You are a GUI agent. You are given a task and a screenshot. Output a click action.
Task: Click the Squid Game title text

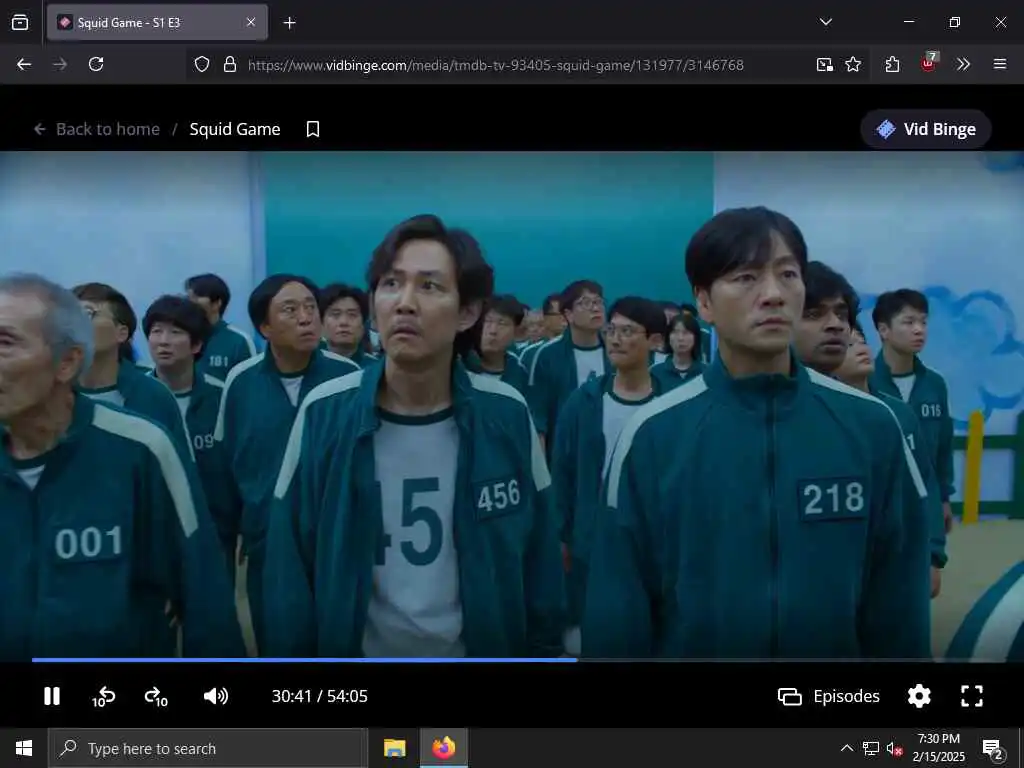pos(235,129)
